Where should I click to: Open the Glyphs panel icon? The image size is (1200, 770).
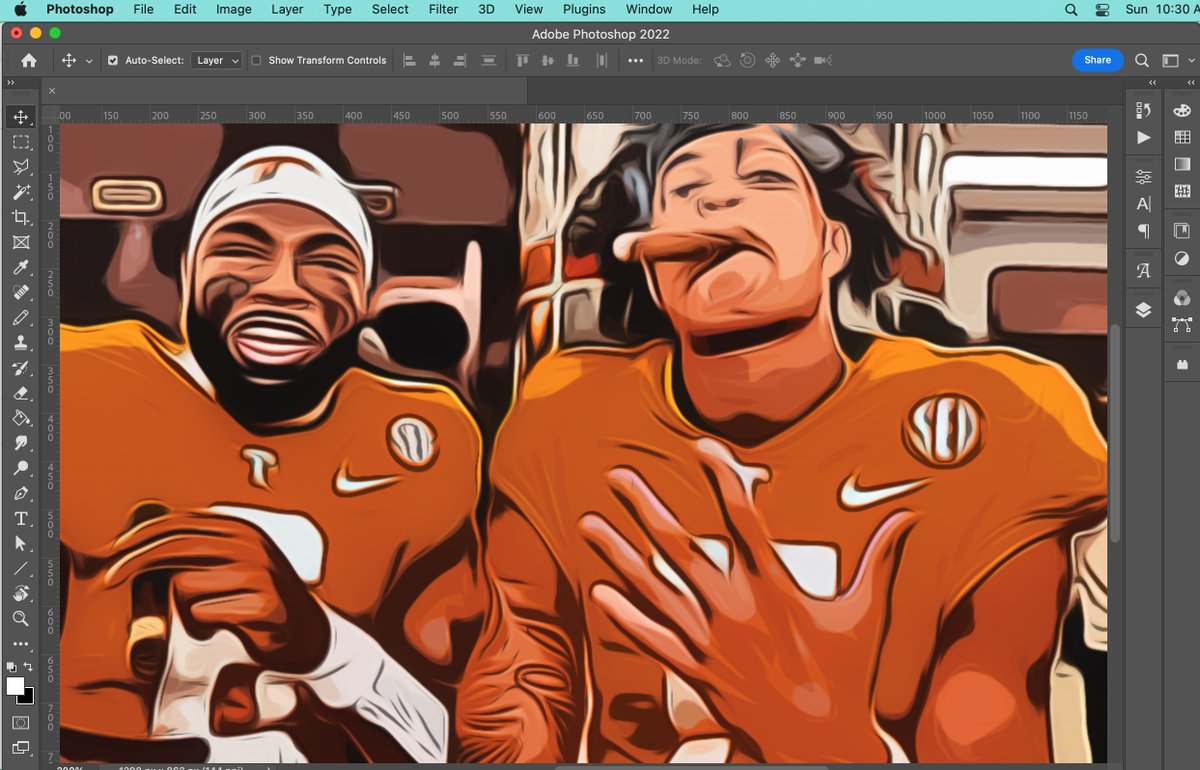pos(1144,271)
